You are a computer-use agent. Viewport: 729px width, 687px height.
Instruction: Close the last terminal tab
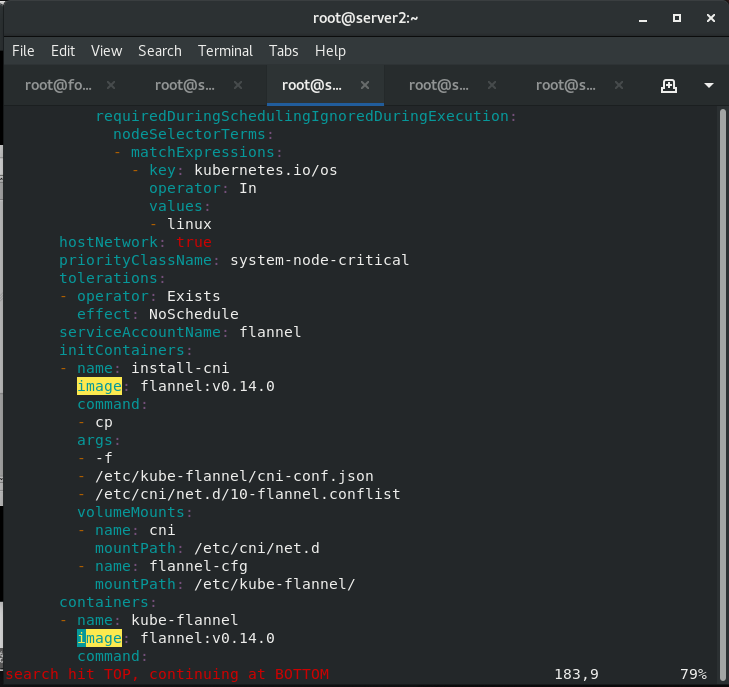[619, 85]
